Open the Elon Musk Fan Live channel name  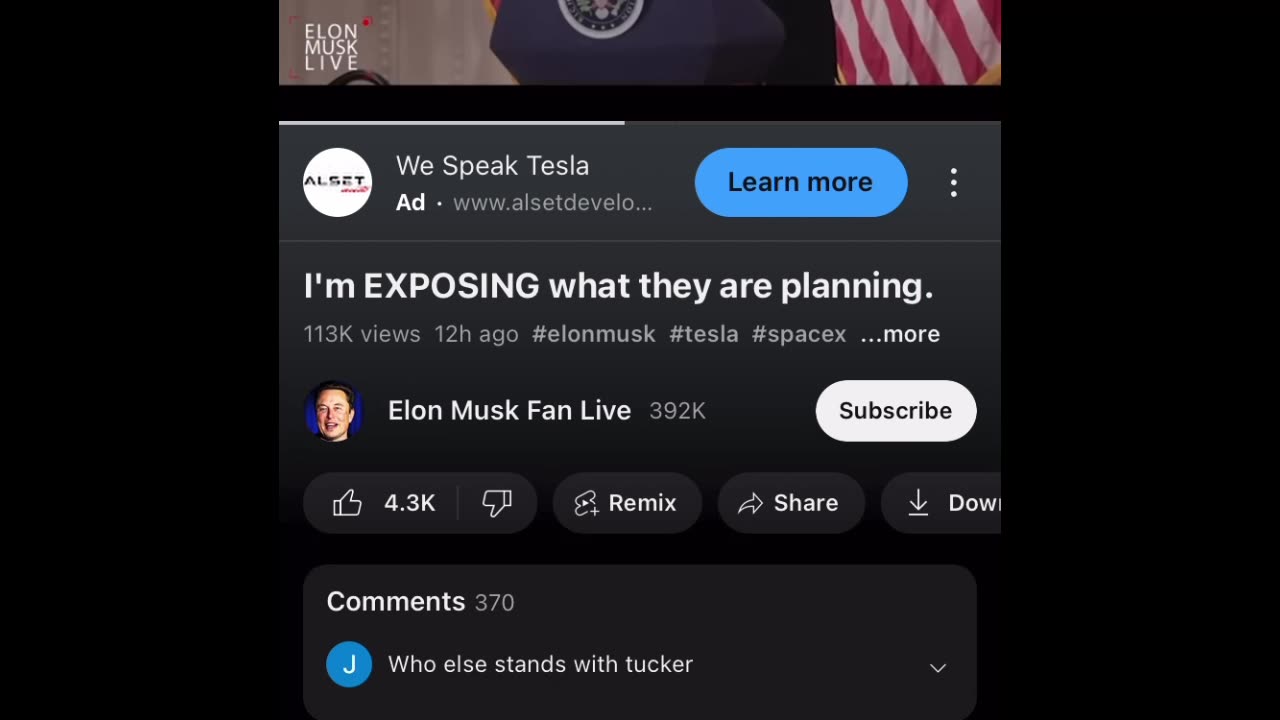coord(509,411)
